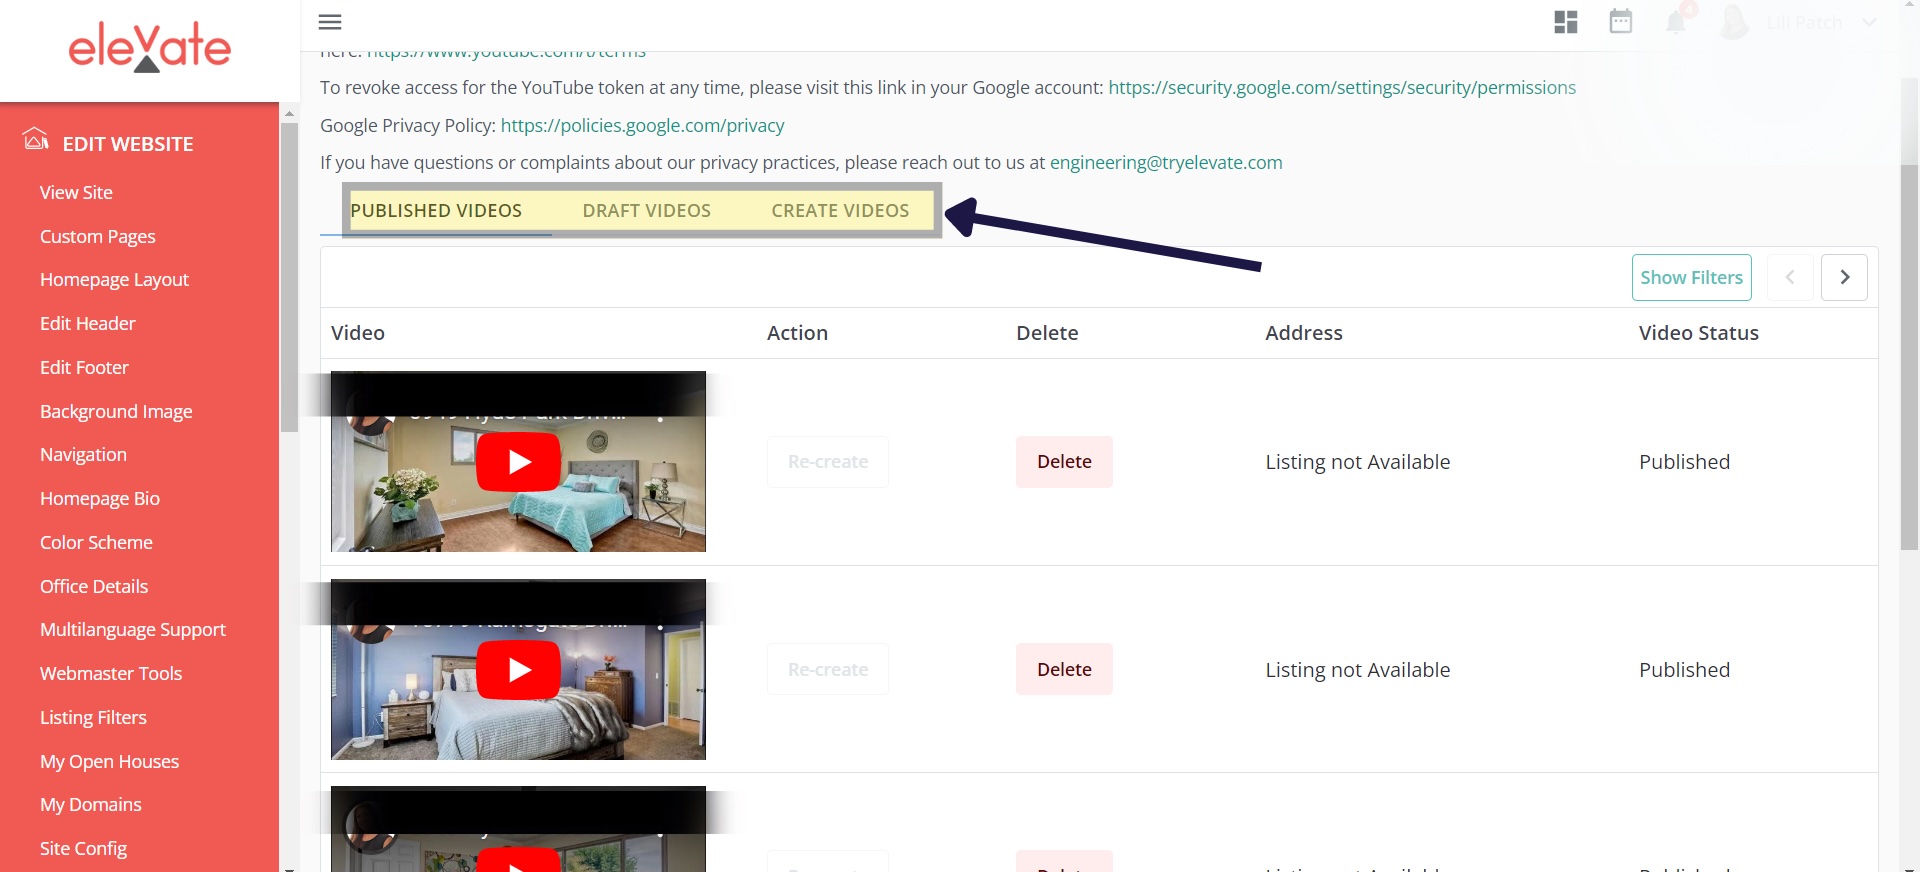Open Office Details page

[94, 587]
